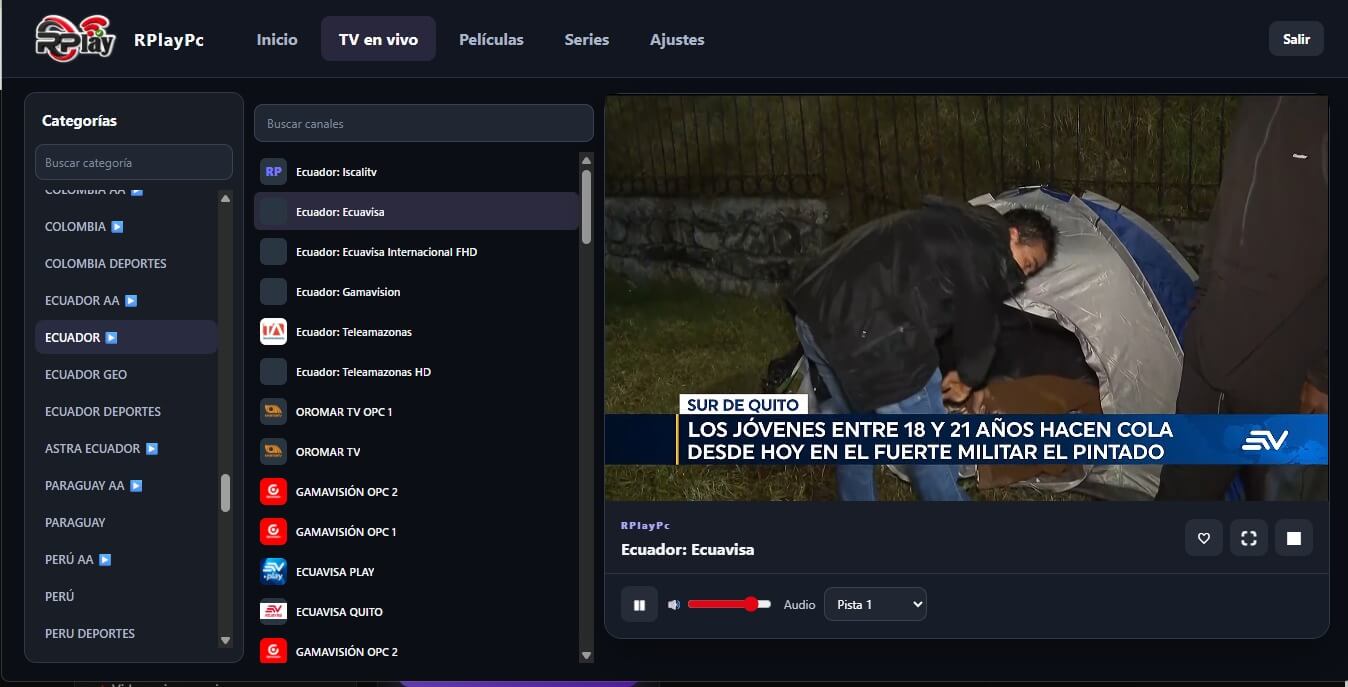The image size is (1348, 687).
Task: Play Ecuador: Ecuavisa Internacional FHD
Action: (416, 252)
